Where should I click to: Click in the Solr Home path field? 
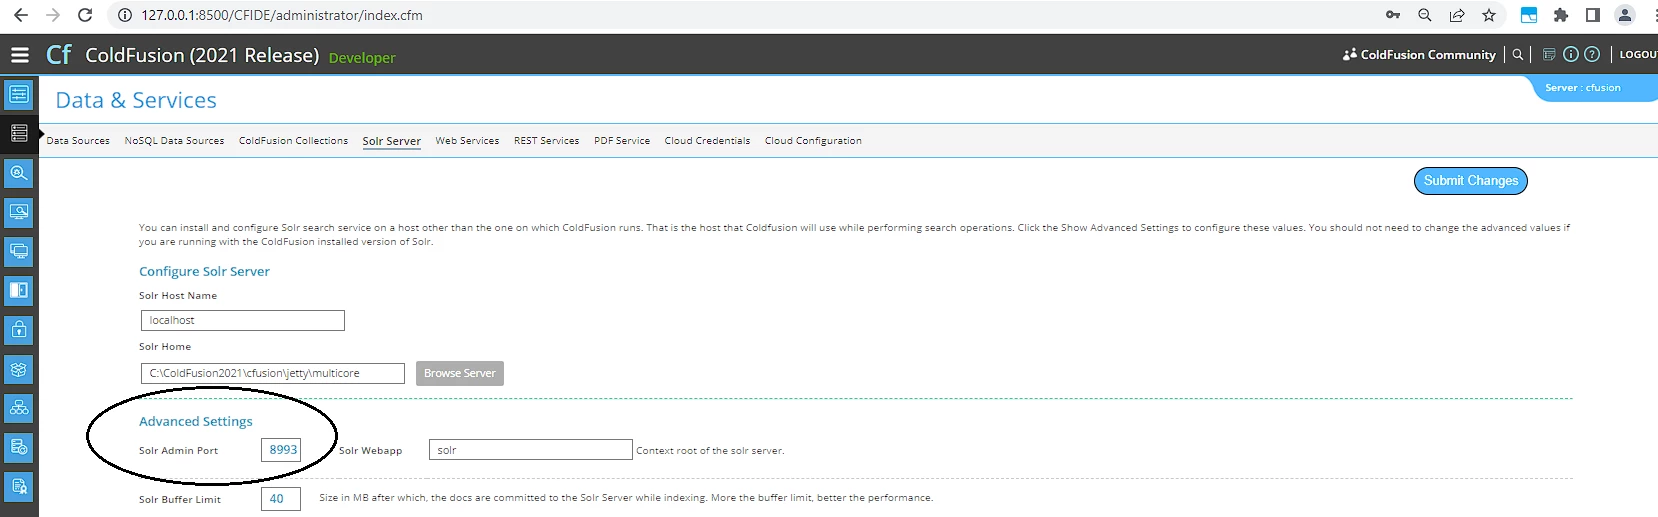pyautogui.click(x=273, y=374)
